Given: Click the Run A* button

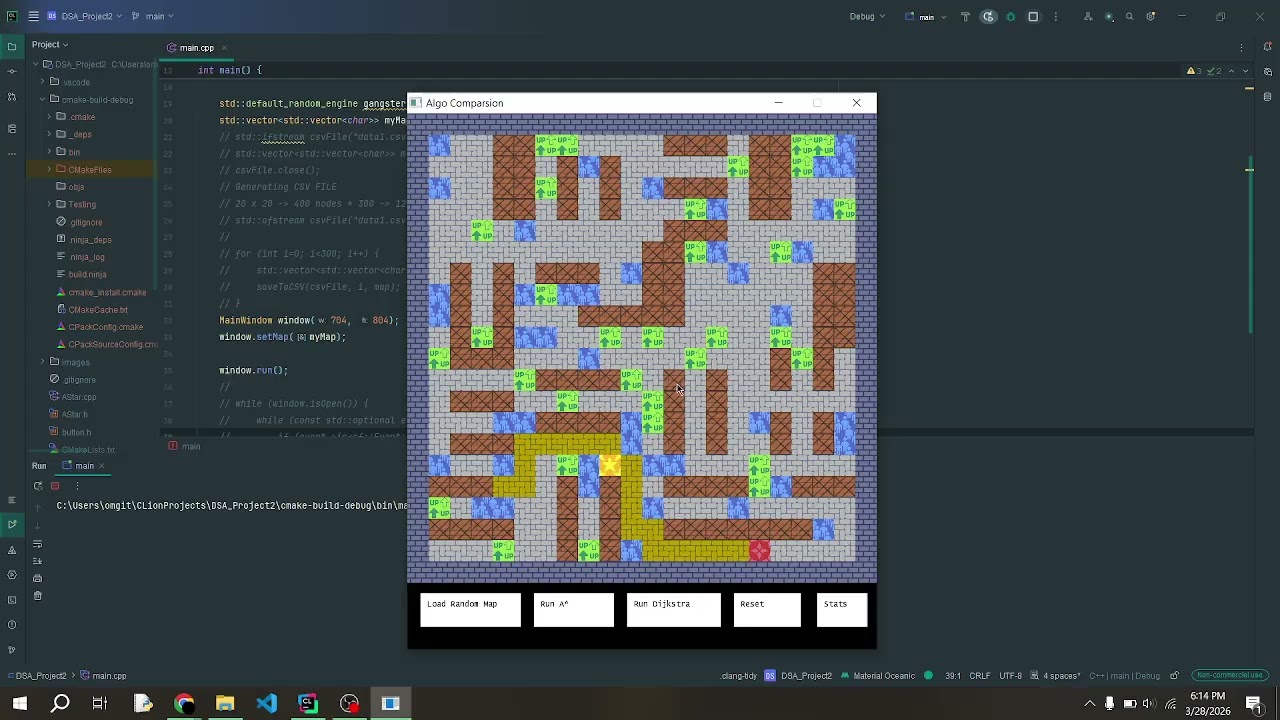Looking at the screenshot, I should click(573, 610).
